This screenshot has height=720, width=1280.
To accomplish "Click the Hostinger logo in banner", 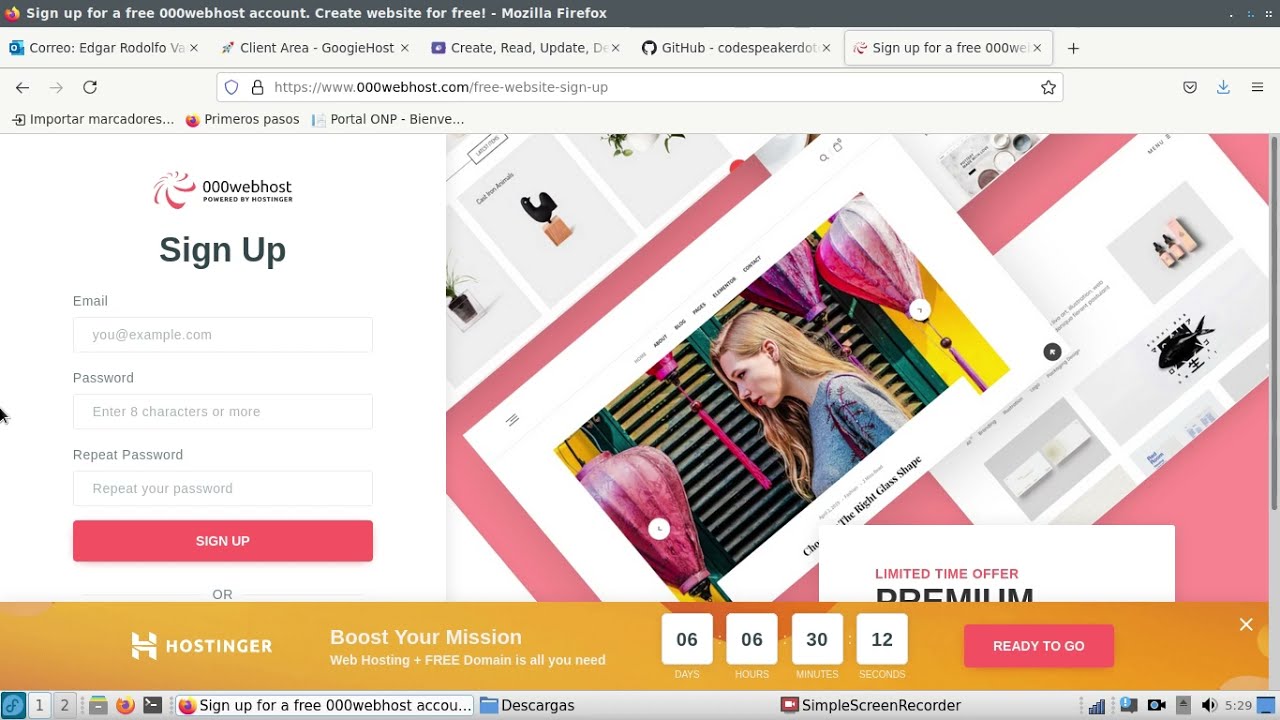I will 202,646.
